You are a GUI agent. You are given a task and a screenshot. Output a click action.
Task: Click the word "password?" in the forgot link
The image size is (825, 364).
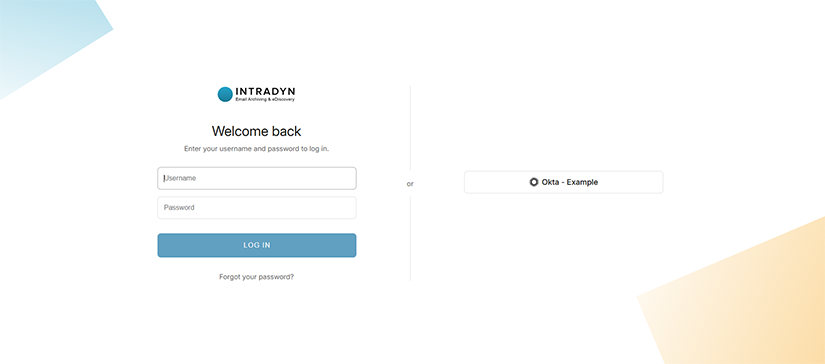pyautogui.click(x=277, y=277)
